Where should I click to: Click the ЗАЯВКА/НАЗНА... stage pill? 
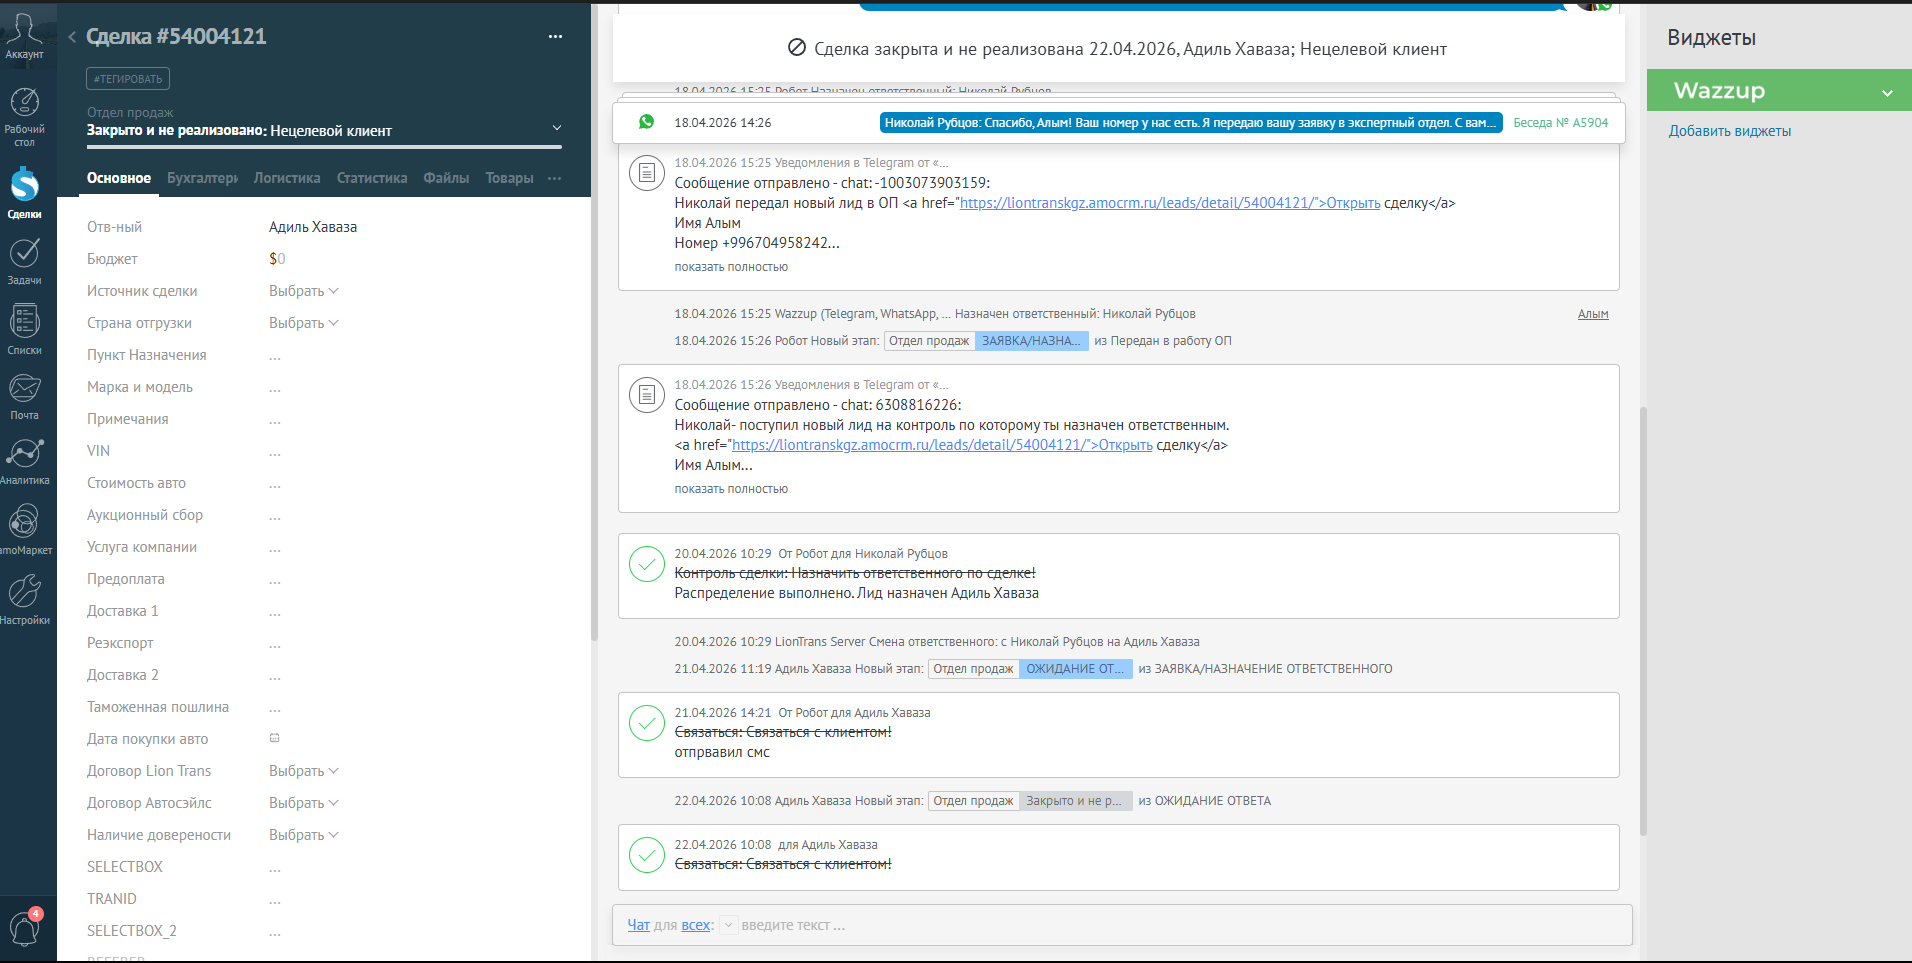pyautogui.click(x=1031, y=341)
